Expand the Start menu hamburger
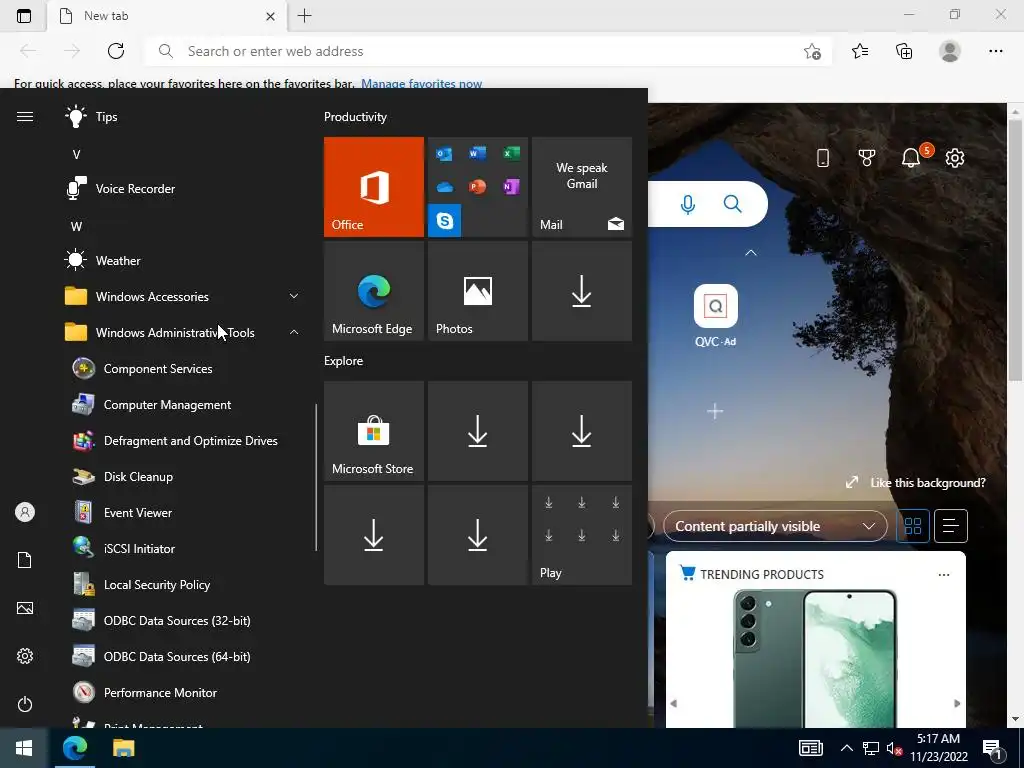The image size is (1024, 768). click(x=25, y=116)
